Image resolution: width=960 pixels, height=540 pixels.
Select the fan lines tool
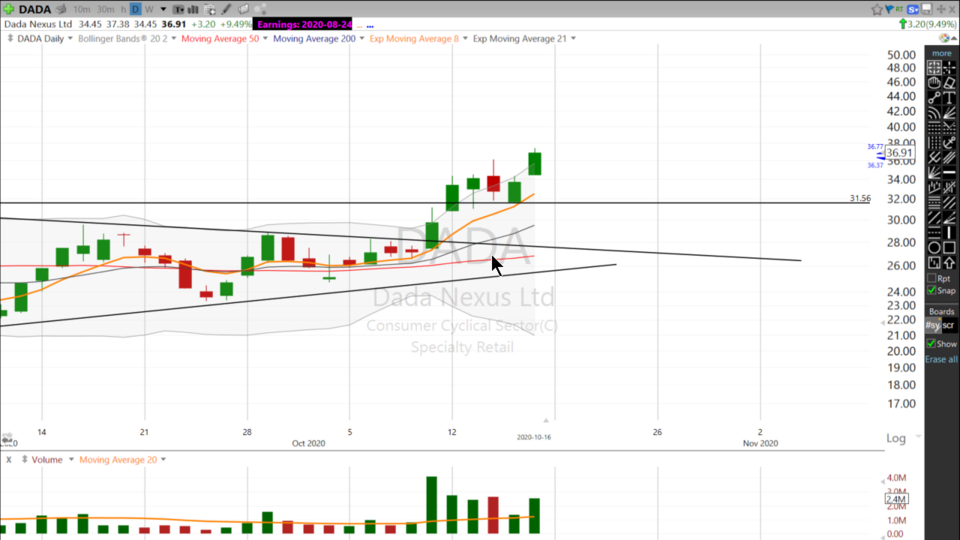pyautogui.click(x=949, y=113)
